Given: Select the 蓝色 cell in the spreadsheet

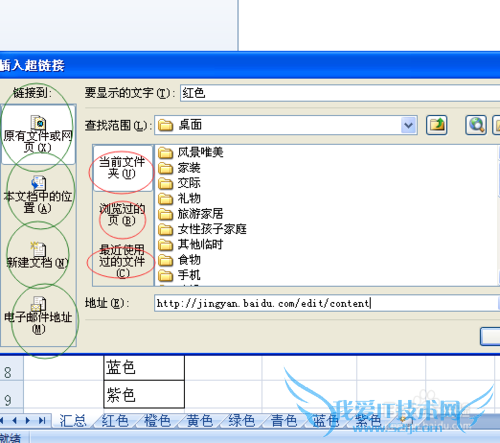Looking at the screenshot, I should (144, 367).
